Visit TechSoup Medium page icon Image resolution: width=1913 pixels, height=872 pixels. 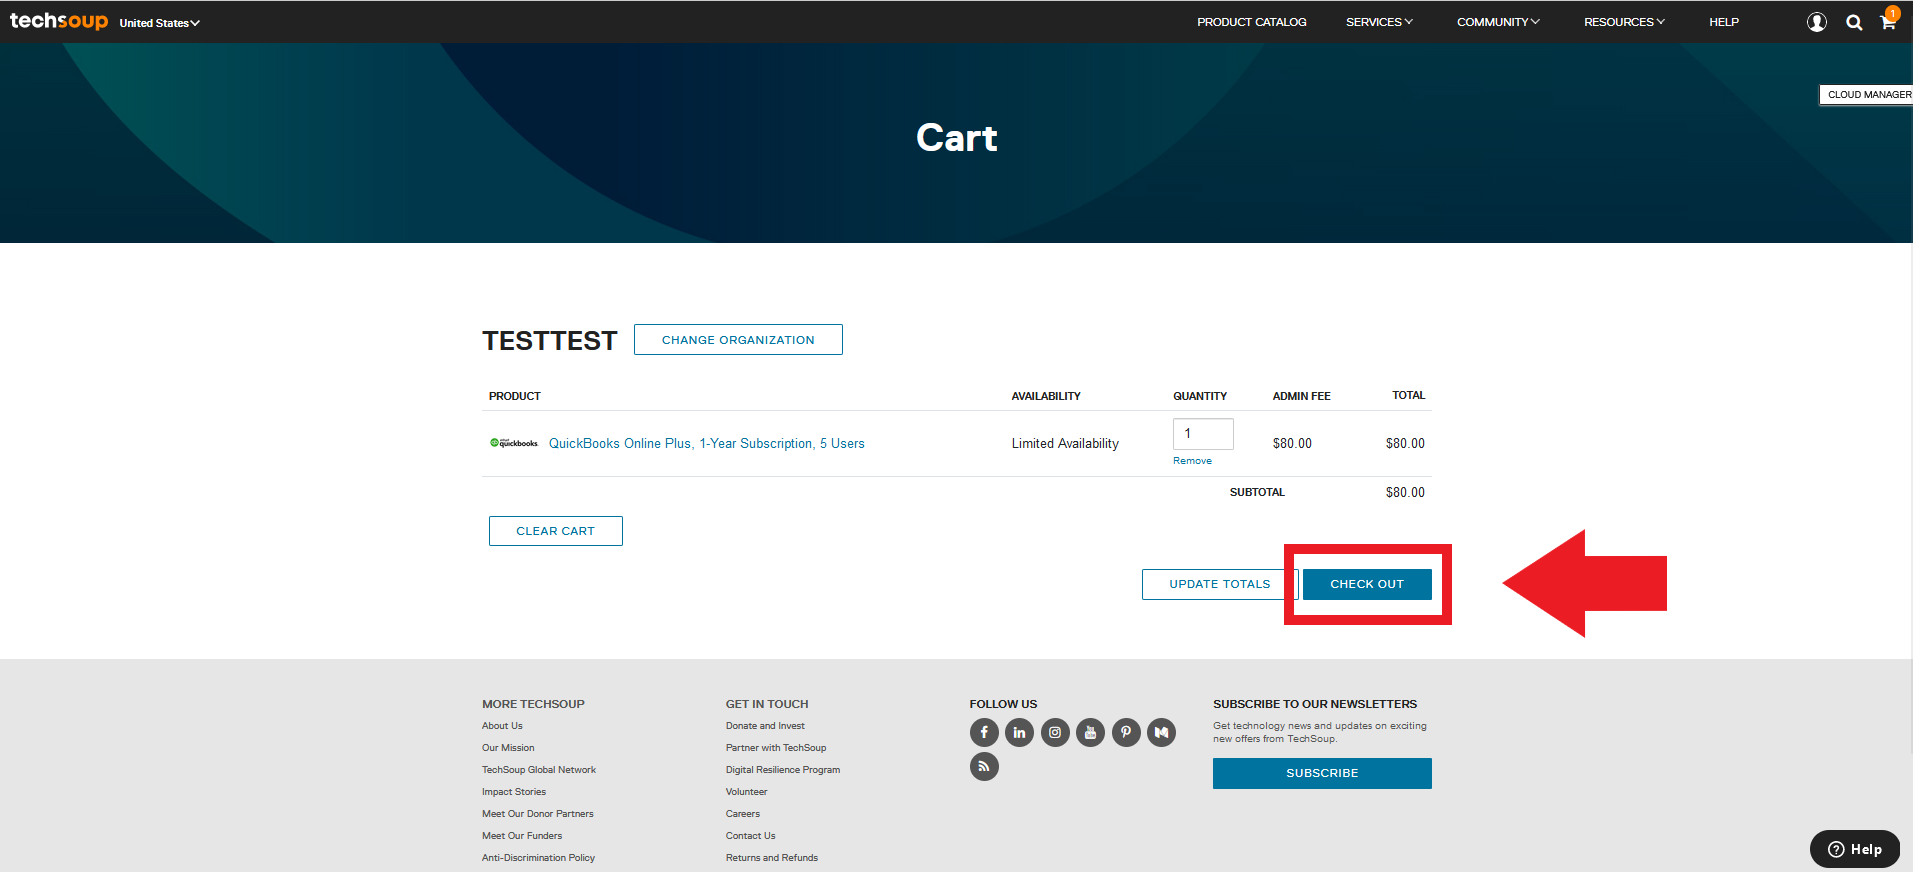tap(1161, 733)
